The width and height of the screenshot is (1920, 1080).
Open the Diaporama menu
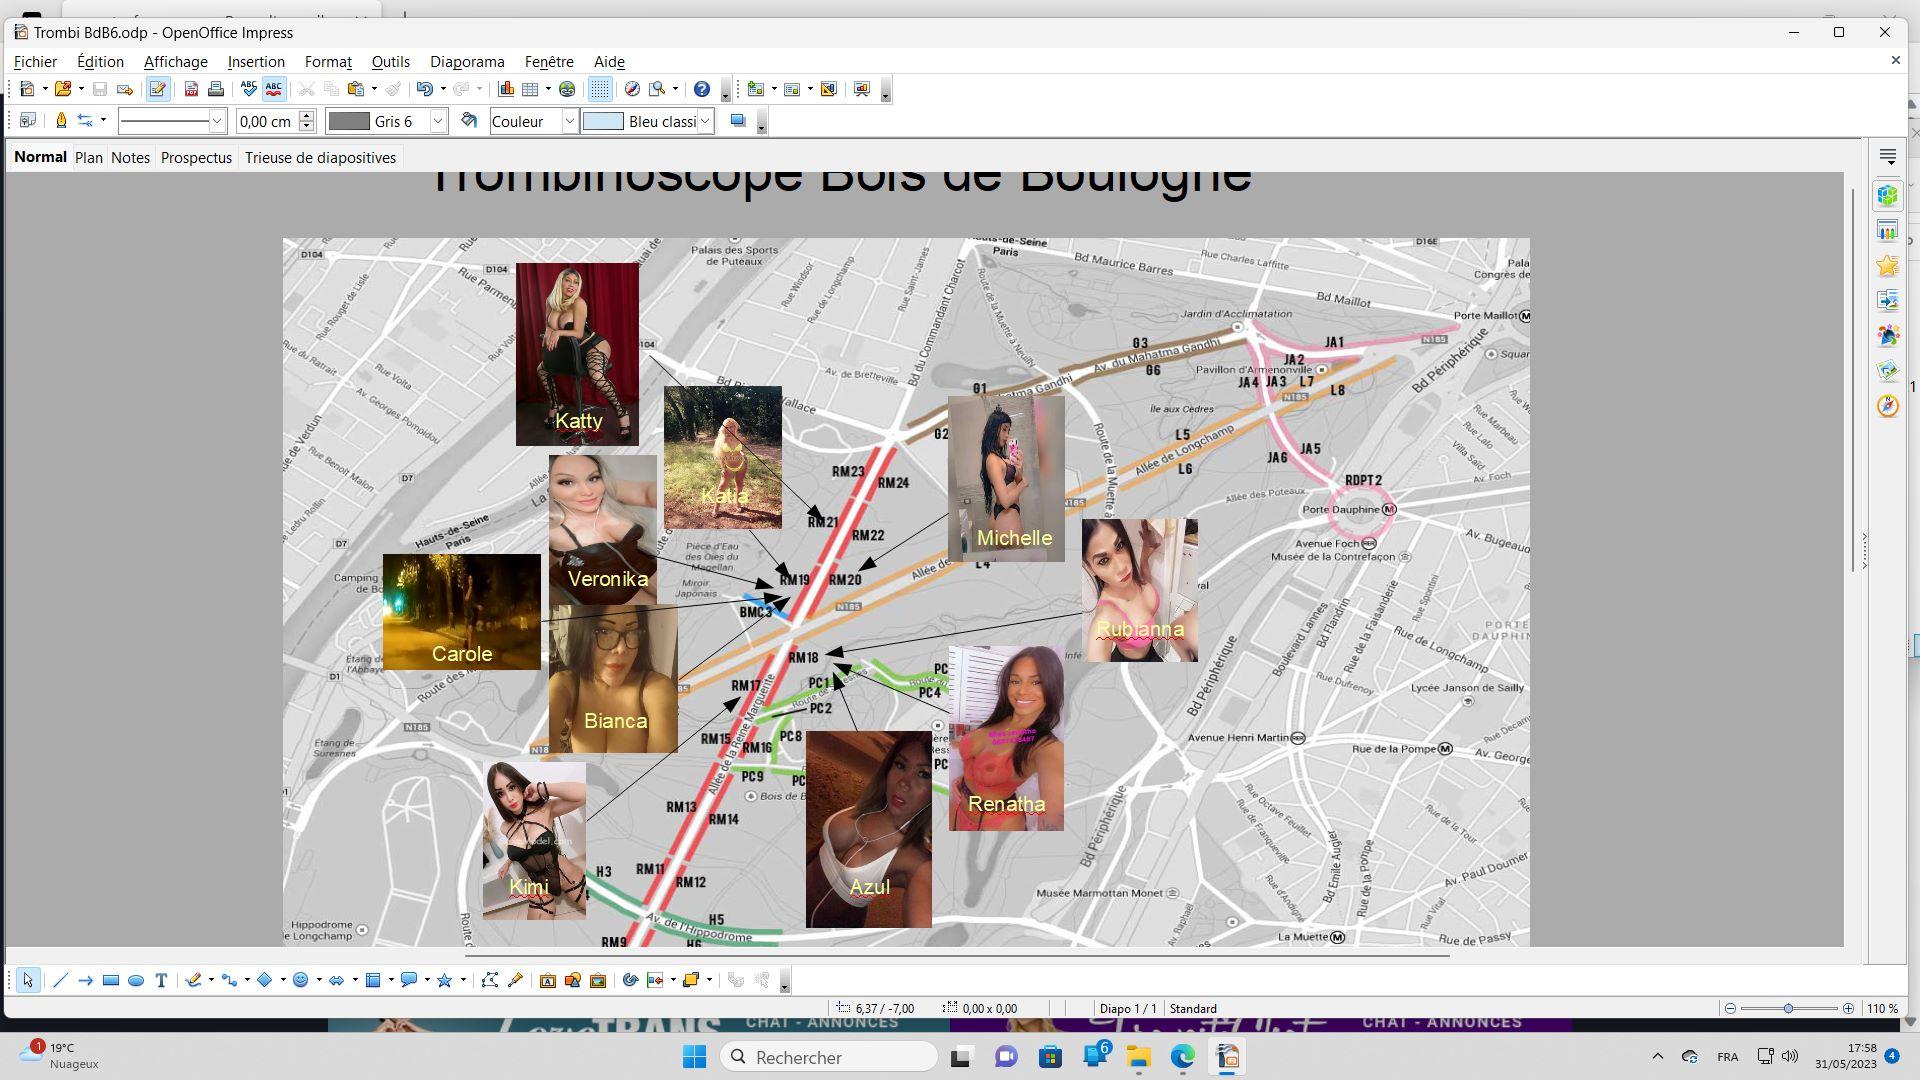click(x=467, y=62)
